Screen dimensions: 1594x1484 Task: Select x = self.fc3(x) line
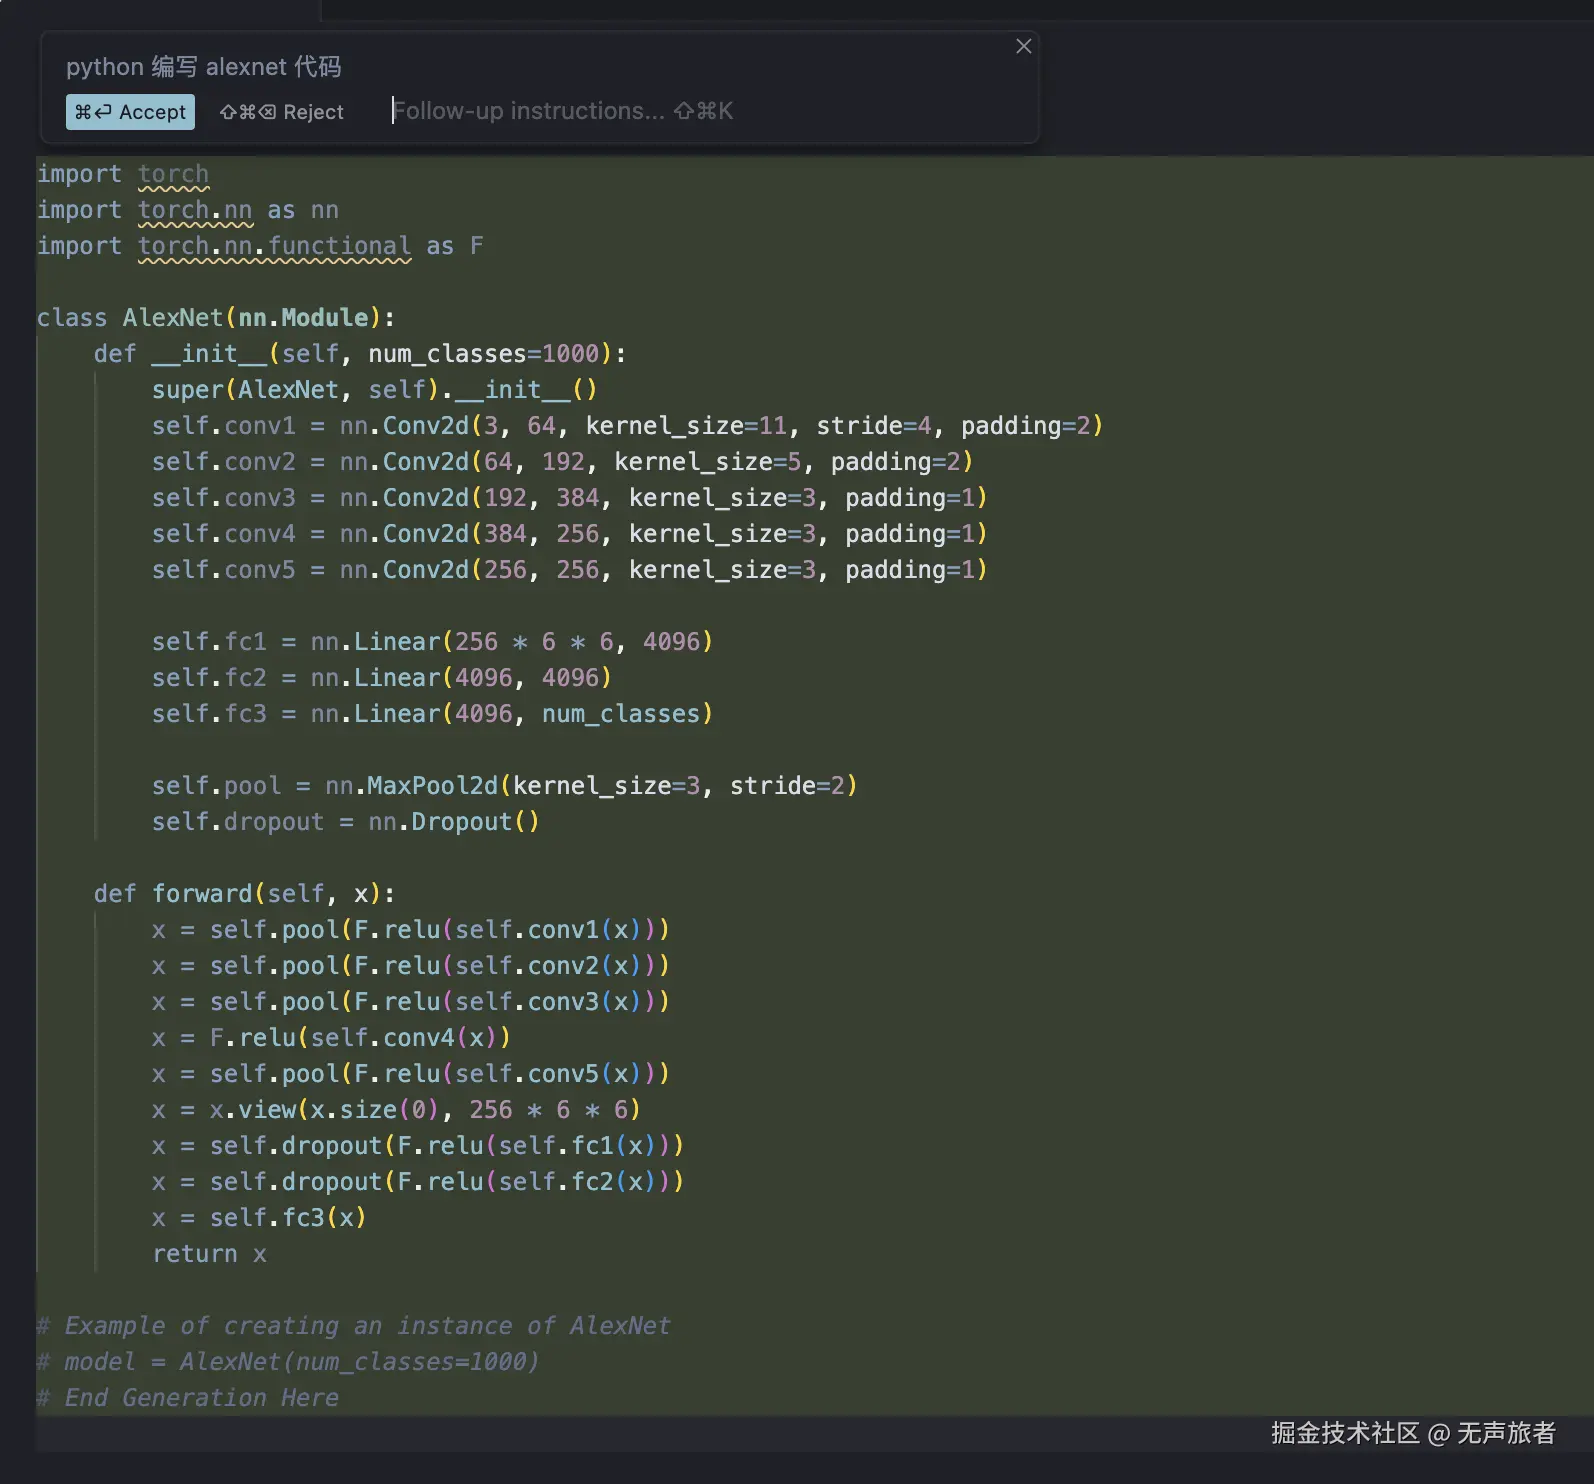259,1218
